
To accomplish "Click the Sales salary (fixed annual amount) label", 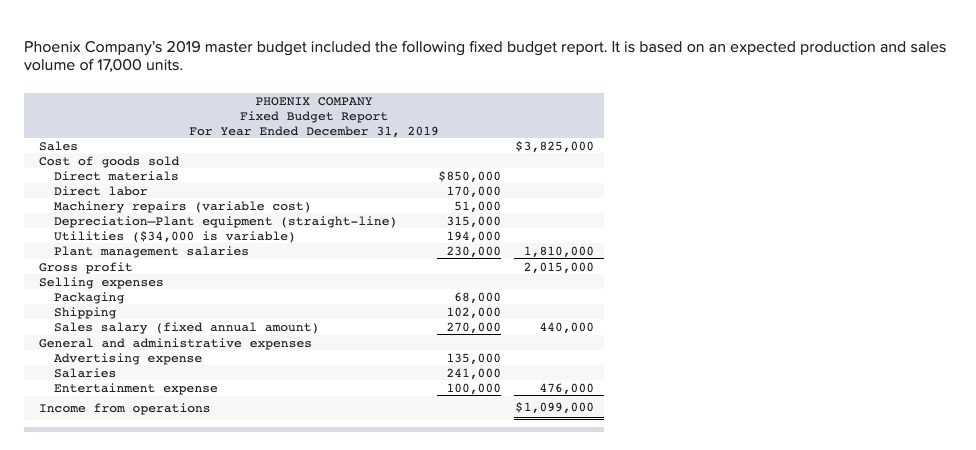I will (186, 327).
